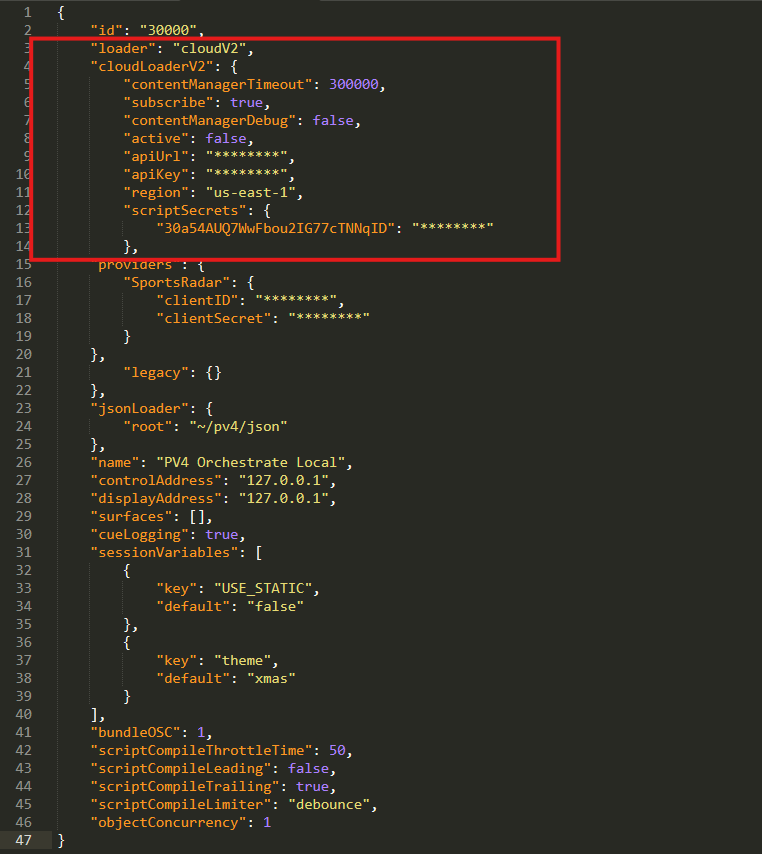Viewport: 762px width, 854px height.
Task: Click the "scriptCompileTrailing" key
Action: [185, 786]
